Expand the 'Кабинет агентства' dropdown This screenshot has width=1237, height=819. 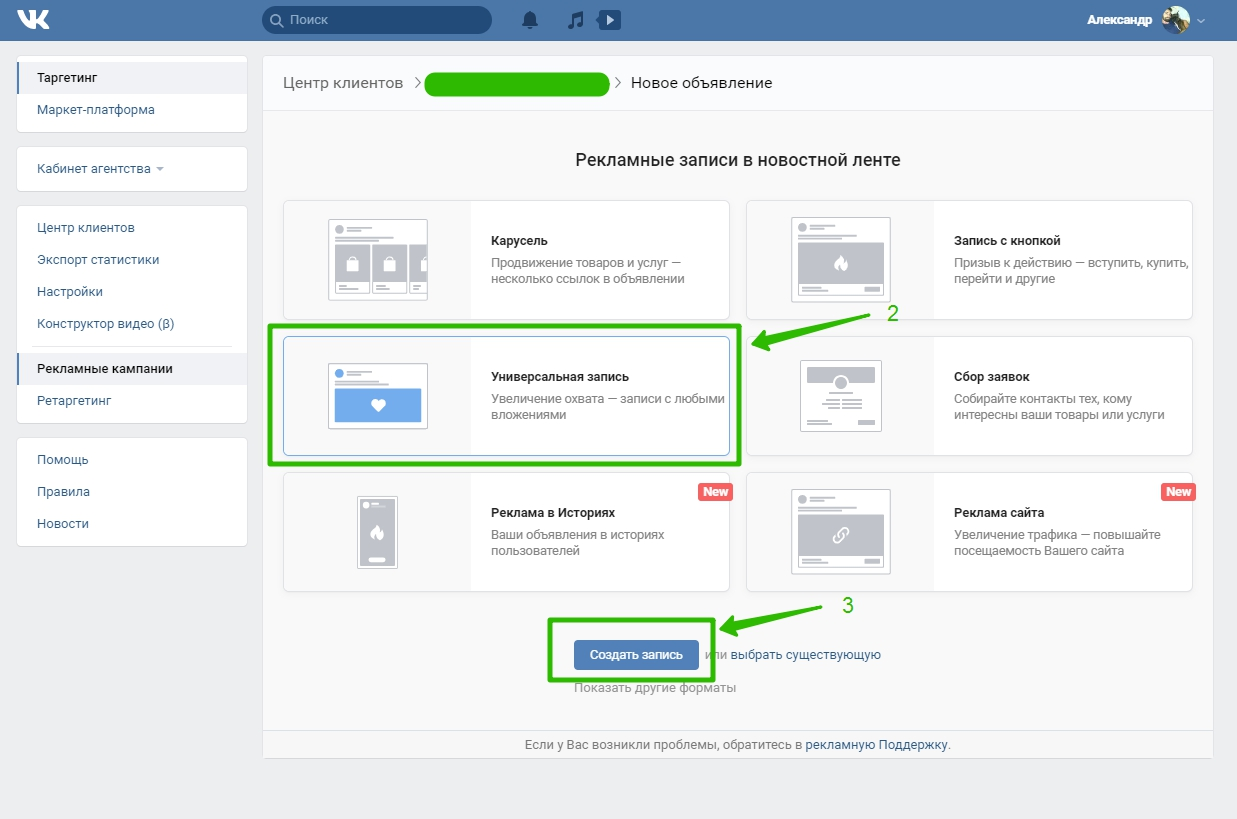(100, 169)
